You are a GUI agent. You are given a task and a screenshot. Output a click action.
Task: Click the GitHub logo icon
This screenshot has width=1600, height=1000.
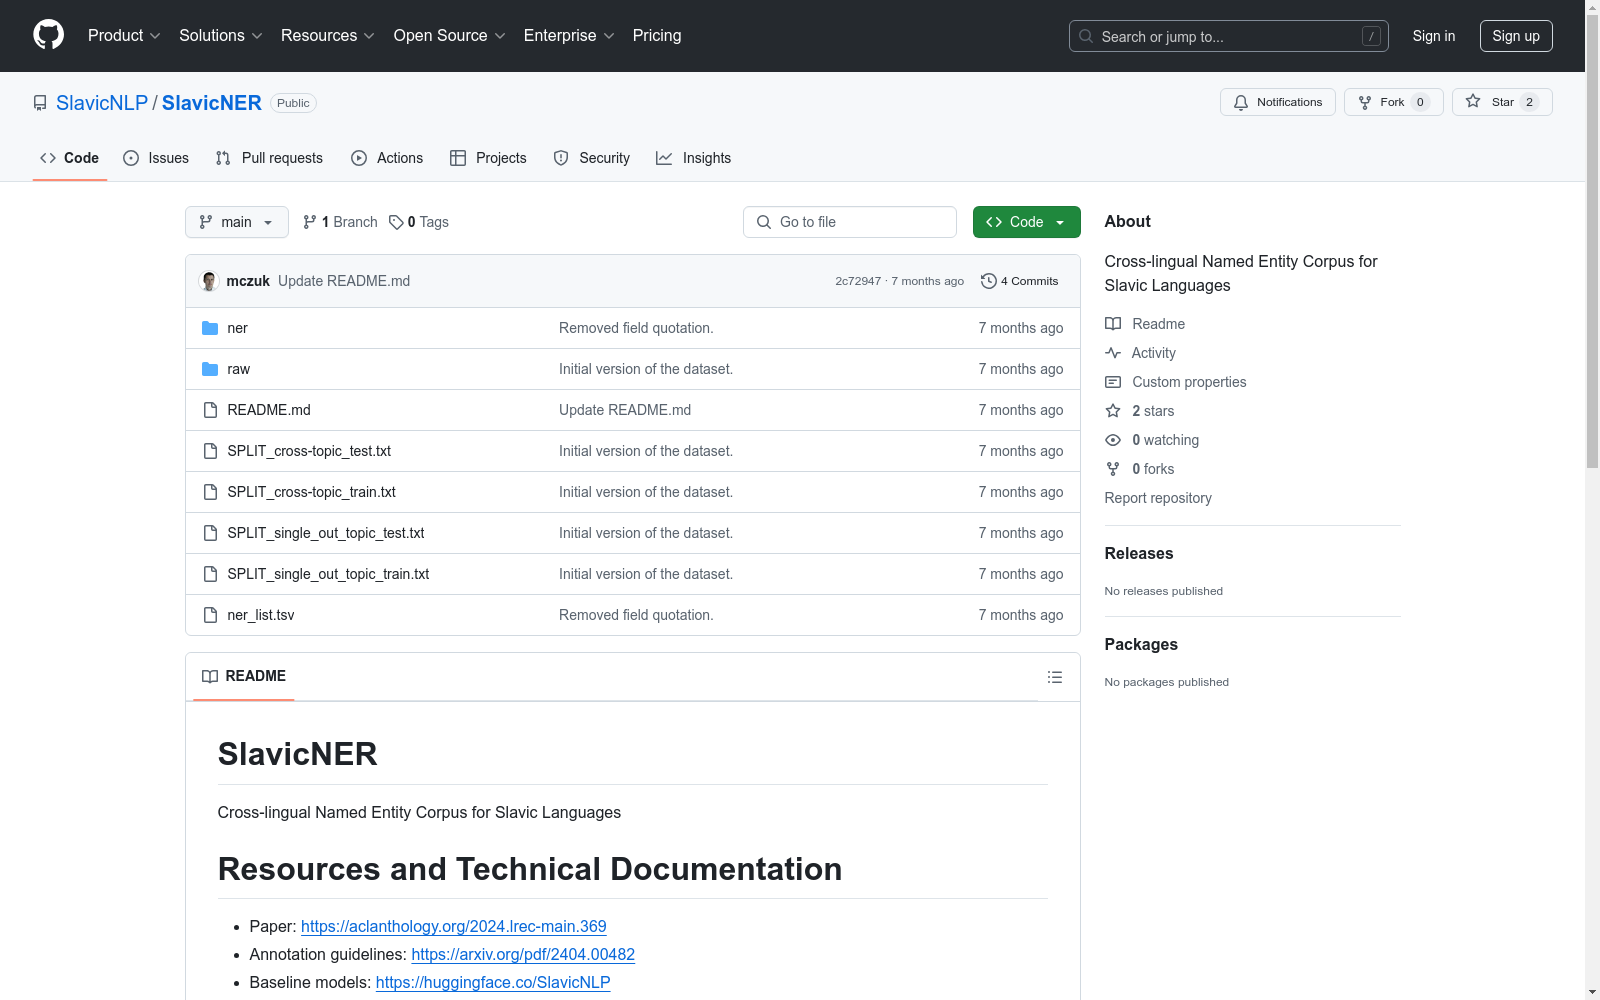click(48, 35)
